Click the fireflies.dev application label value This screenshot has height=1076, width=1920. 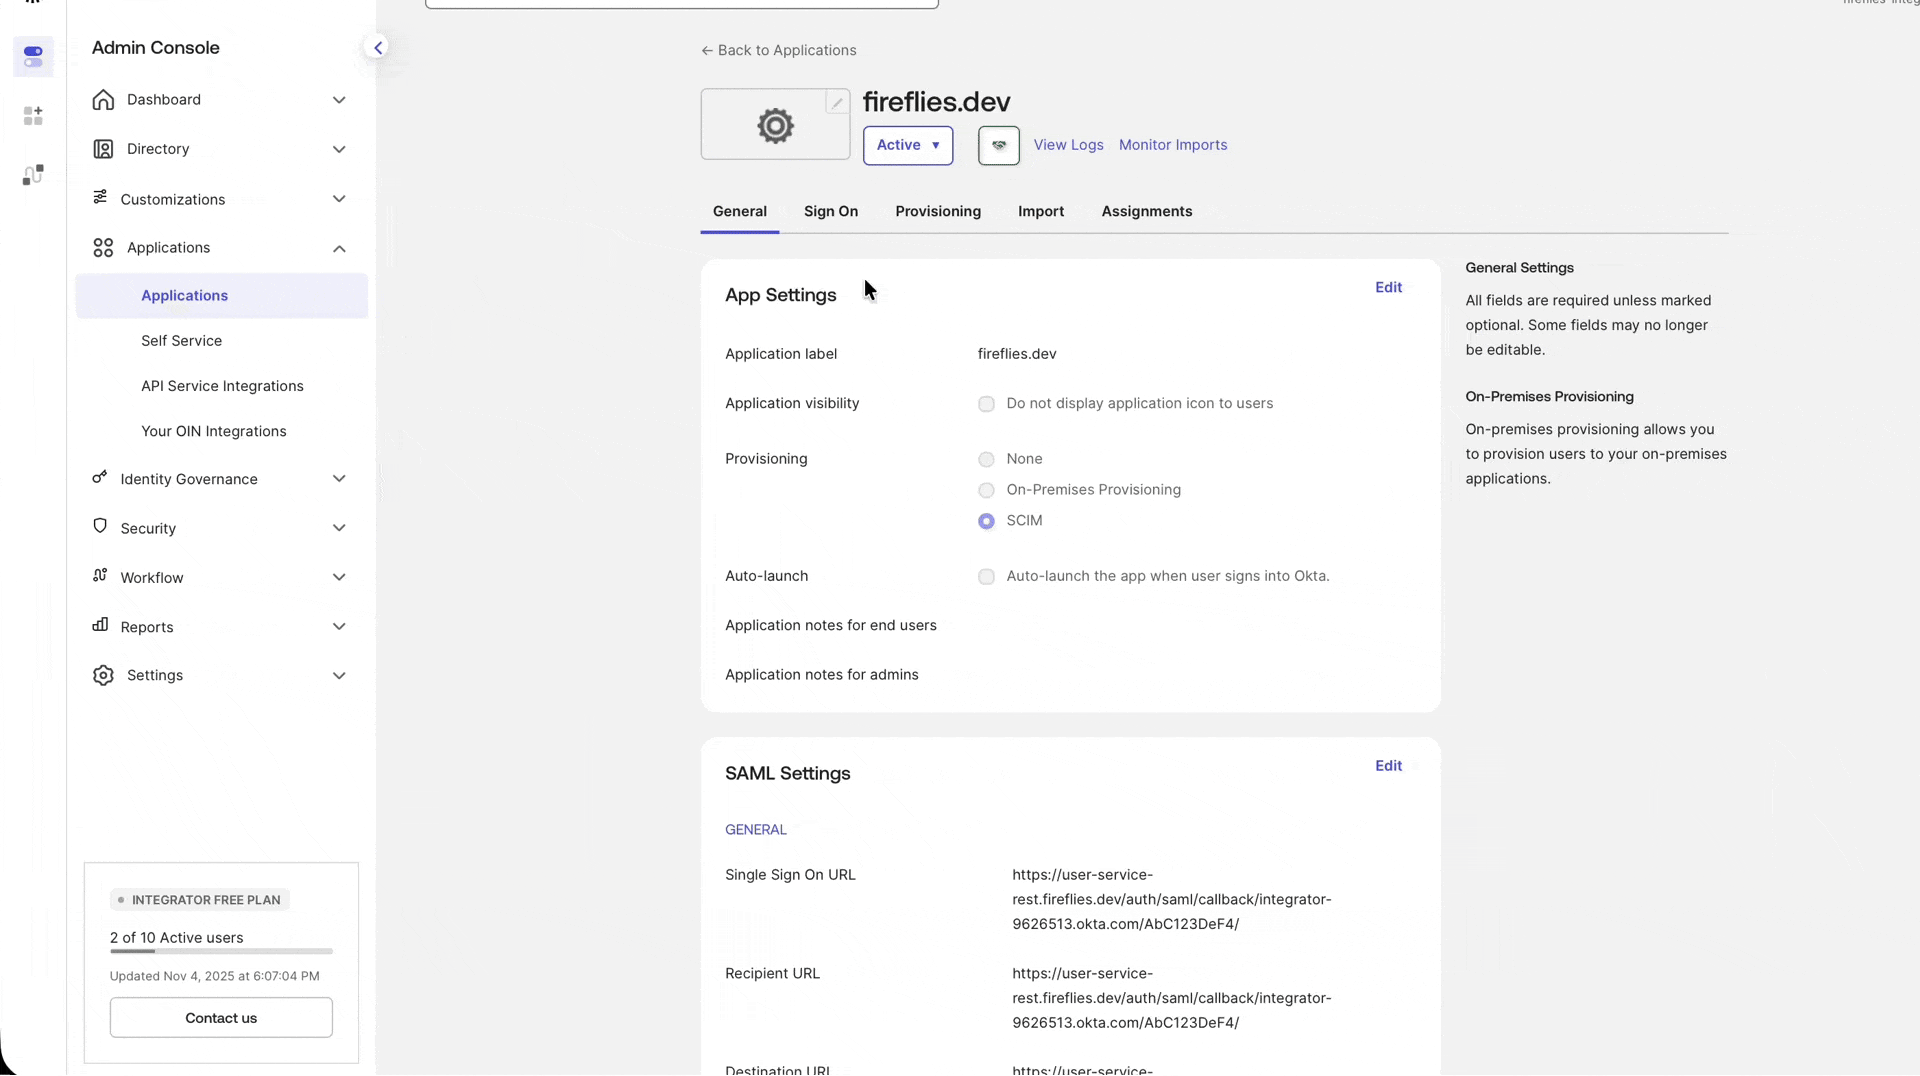point(1017,354)
